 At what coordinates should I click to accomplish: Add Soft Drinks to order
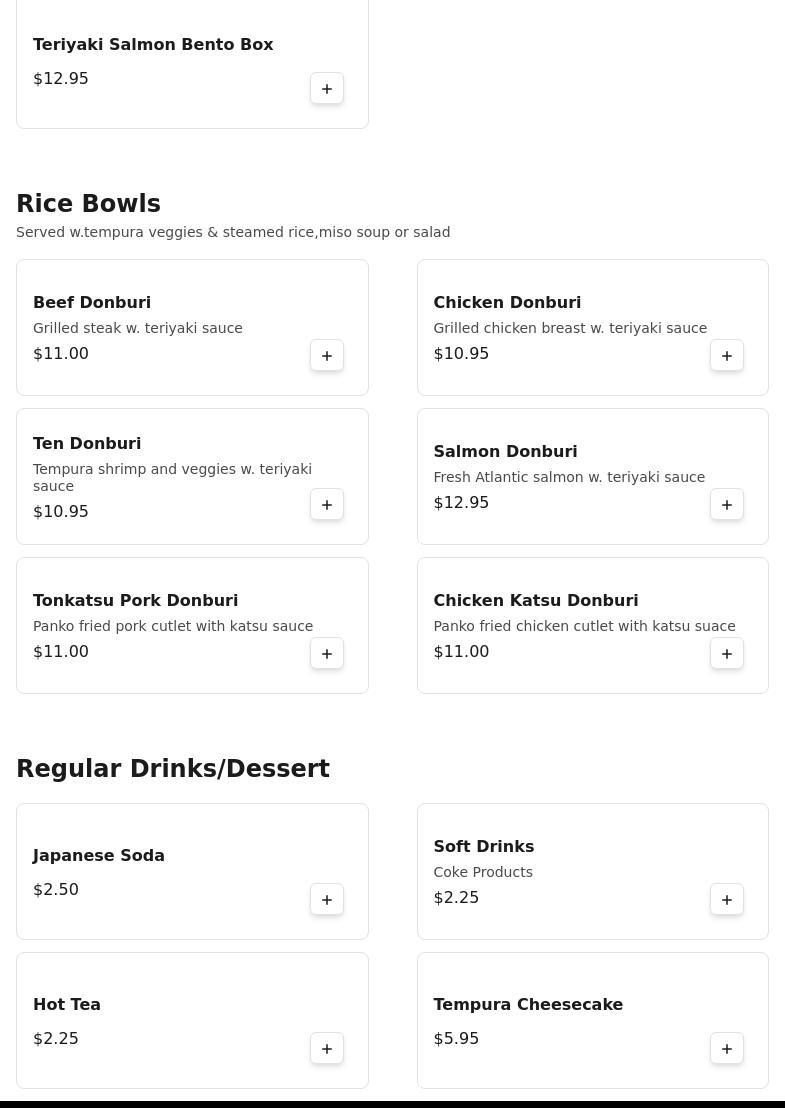(x=727, y=900)
